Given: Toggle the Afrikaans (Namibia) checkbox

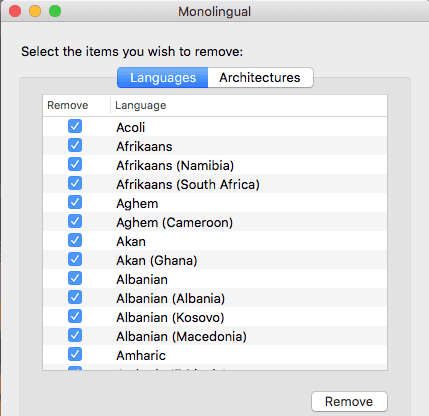Looking at the screenshot, I should tap(75, 164).
